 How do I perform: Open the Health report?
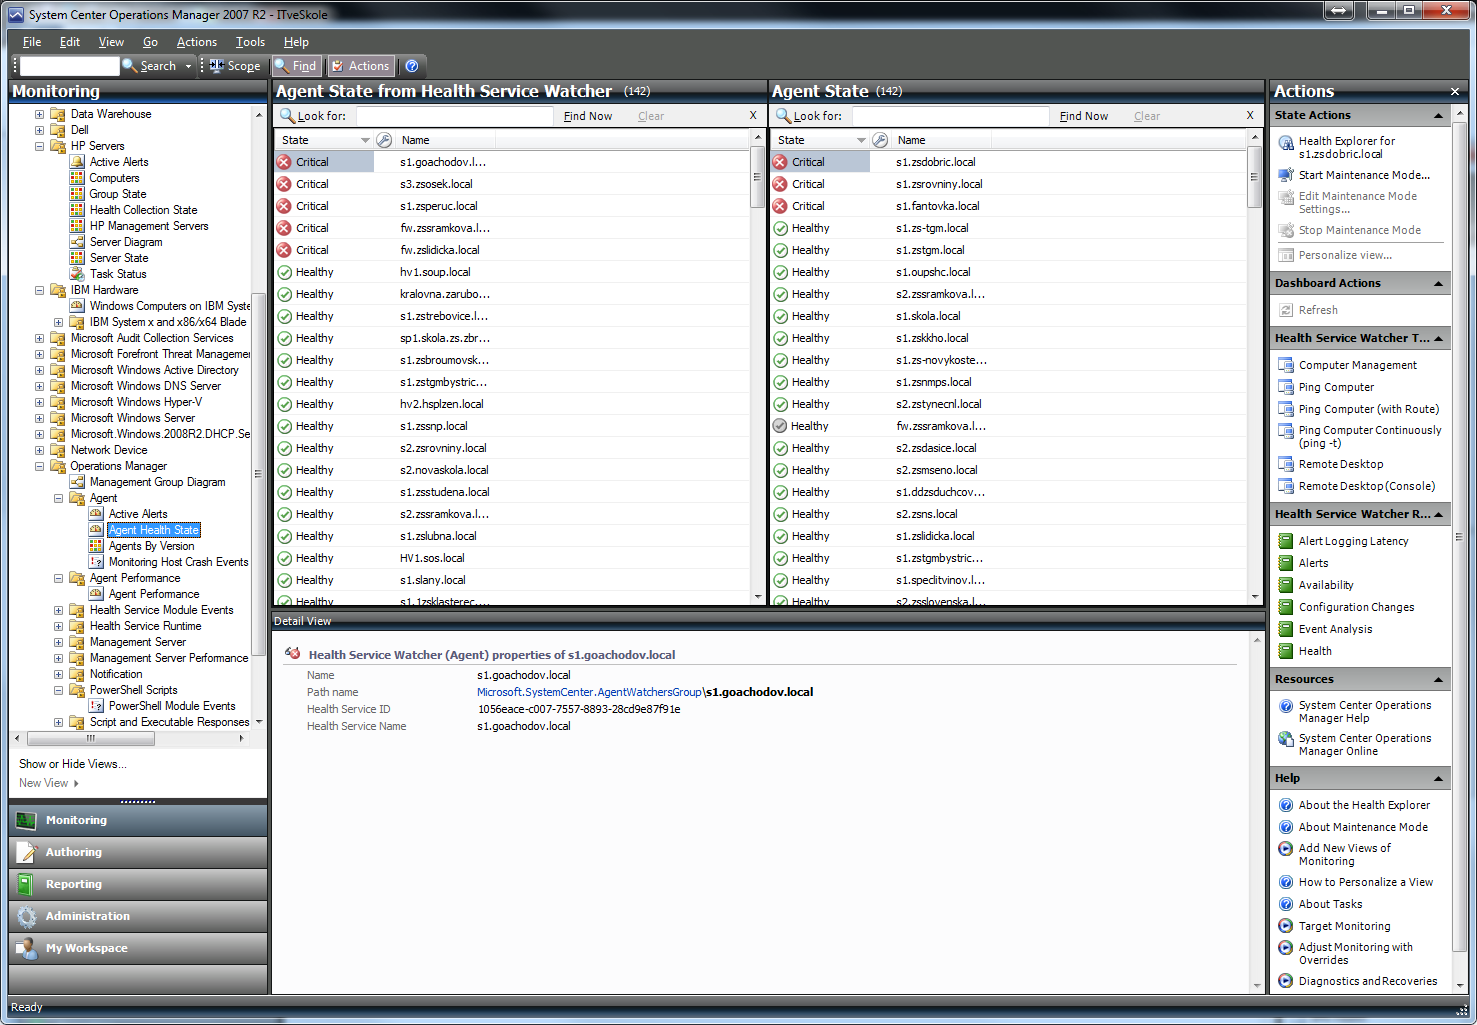pos(1315,651)
